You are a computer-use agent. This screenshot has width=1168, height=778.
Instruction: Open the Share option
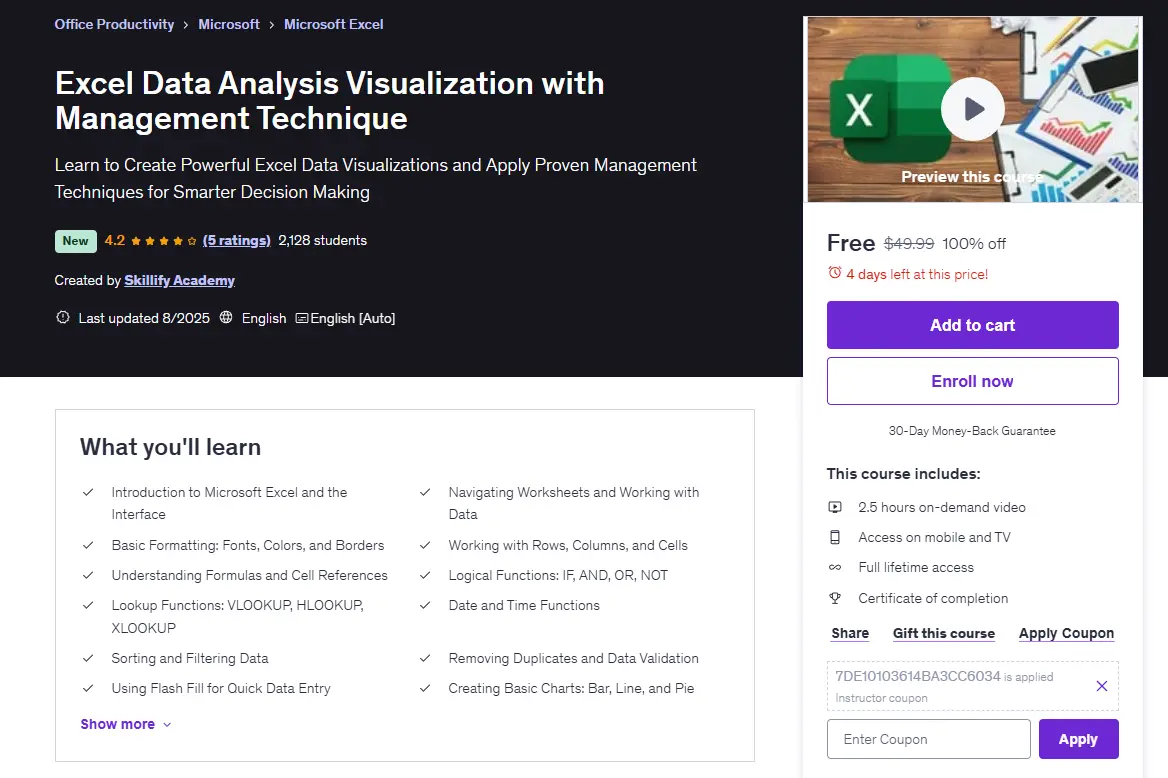click(850, 633)
